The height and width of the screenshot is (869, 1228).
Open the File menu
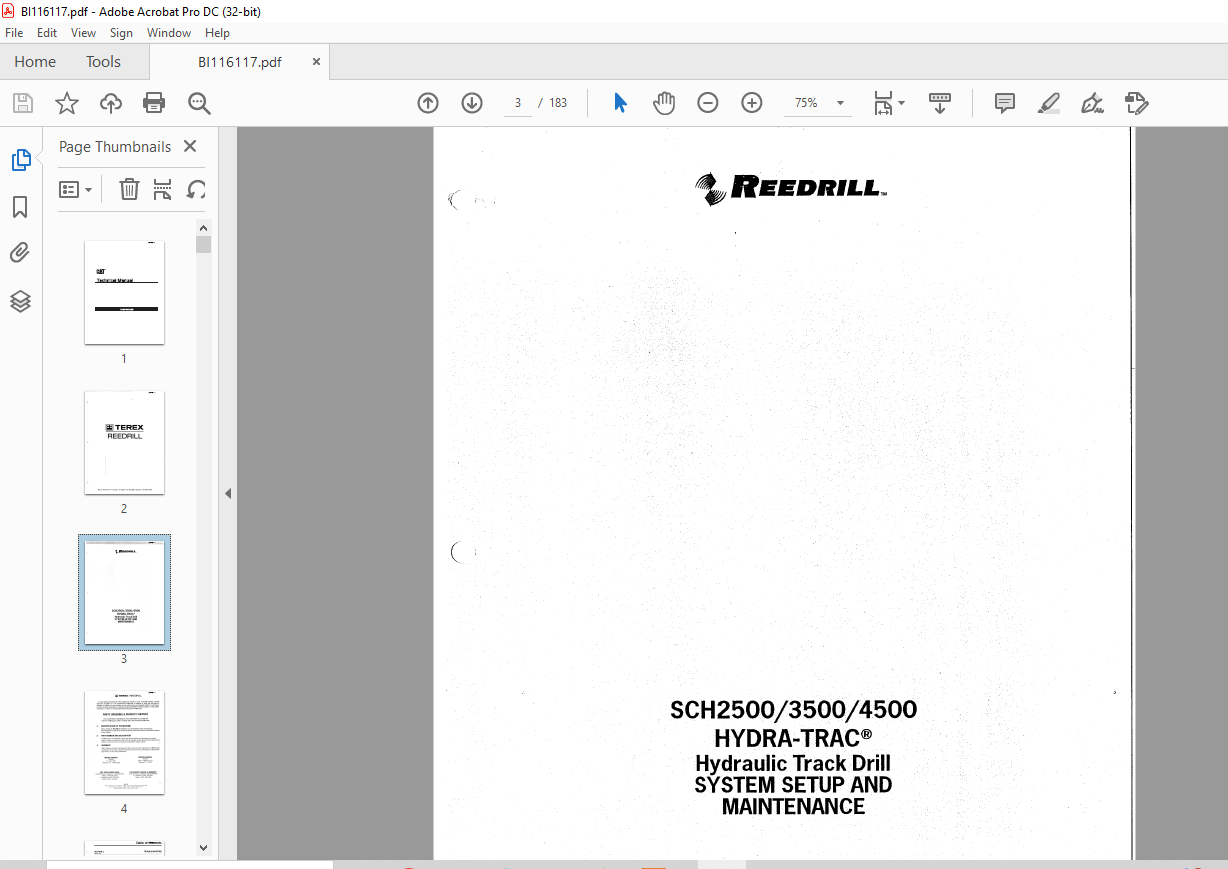tap(14, 33)
